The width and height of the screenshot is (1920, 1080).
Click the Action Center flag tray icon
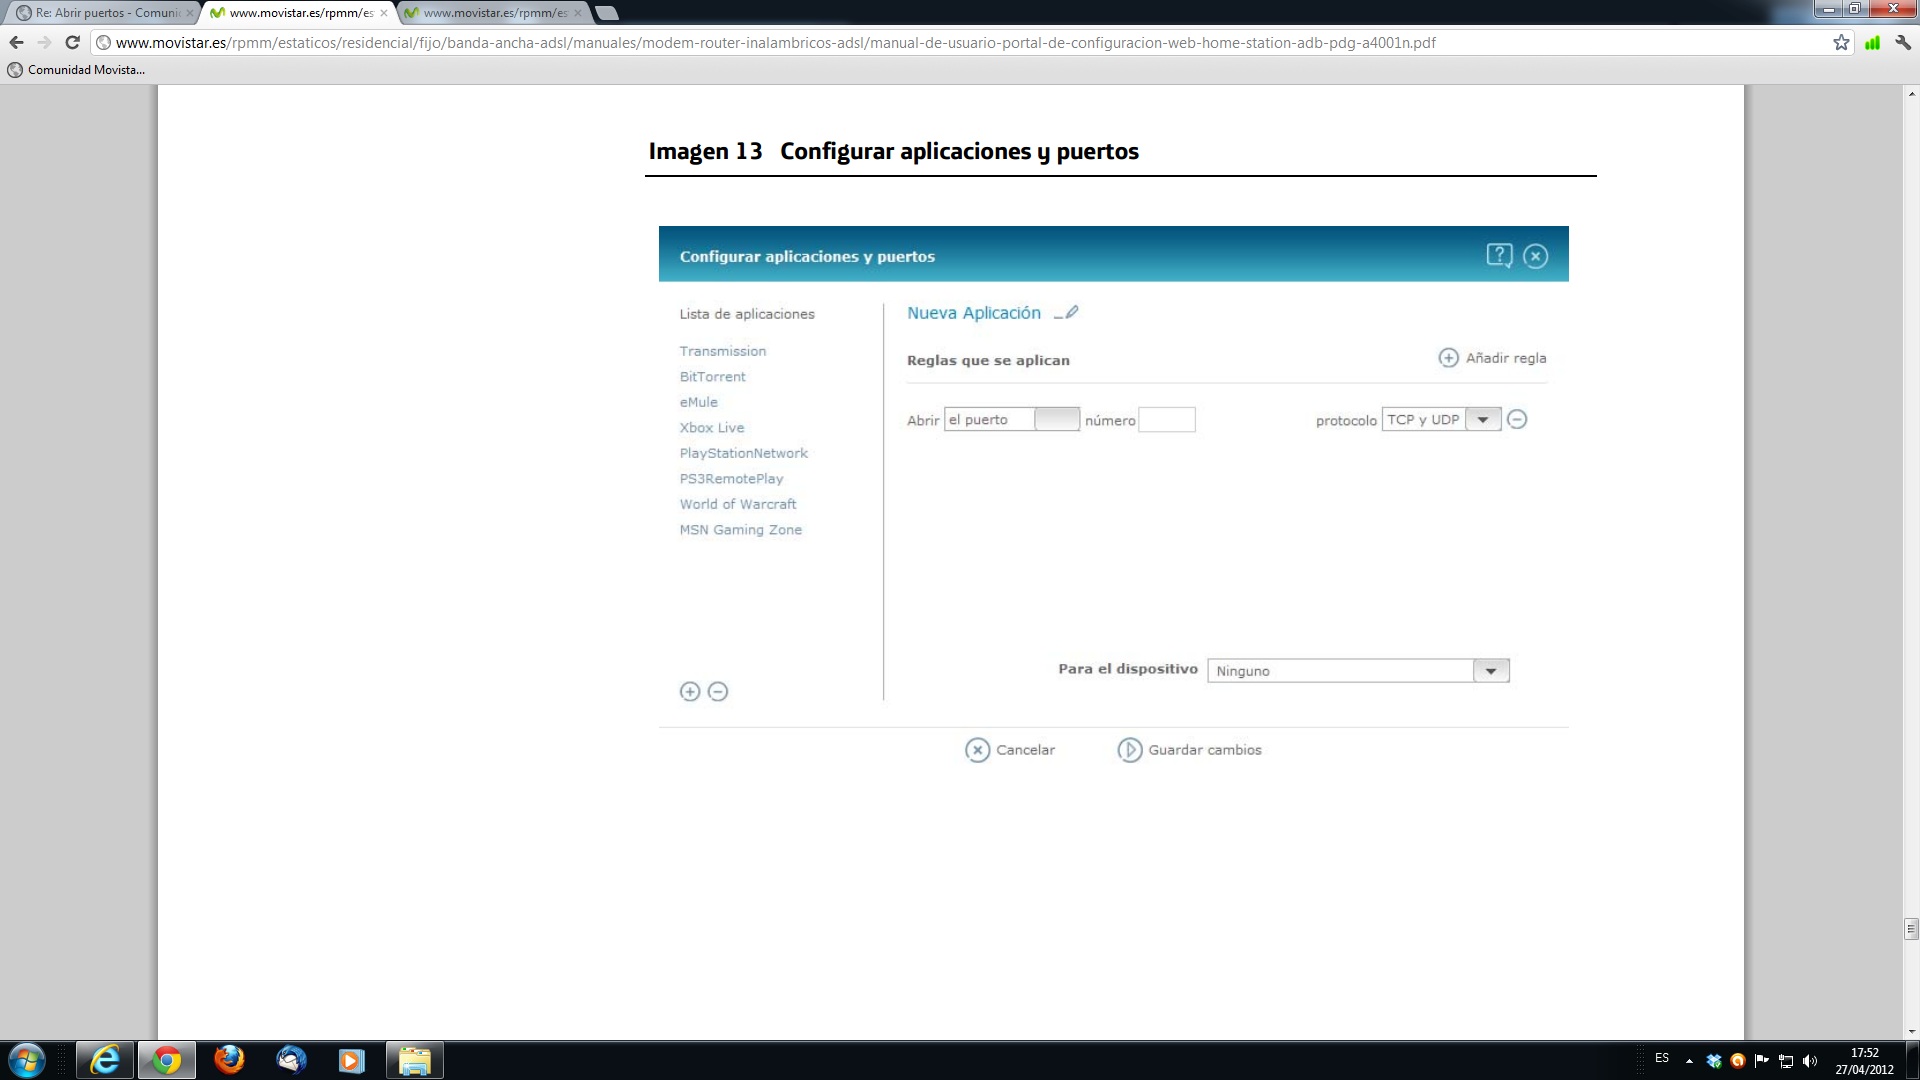tap(1762, 1061)
